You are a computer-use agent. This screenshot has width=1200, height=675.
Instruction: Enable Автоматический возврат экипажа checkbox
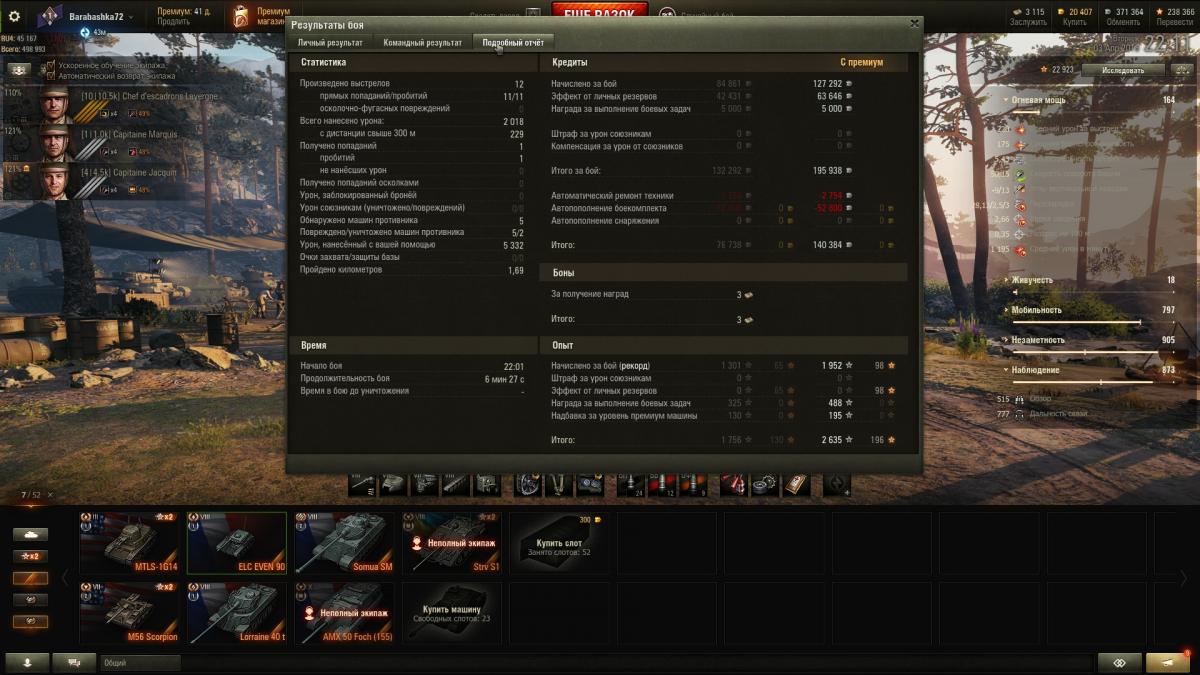(x=51, y=76)
